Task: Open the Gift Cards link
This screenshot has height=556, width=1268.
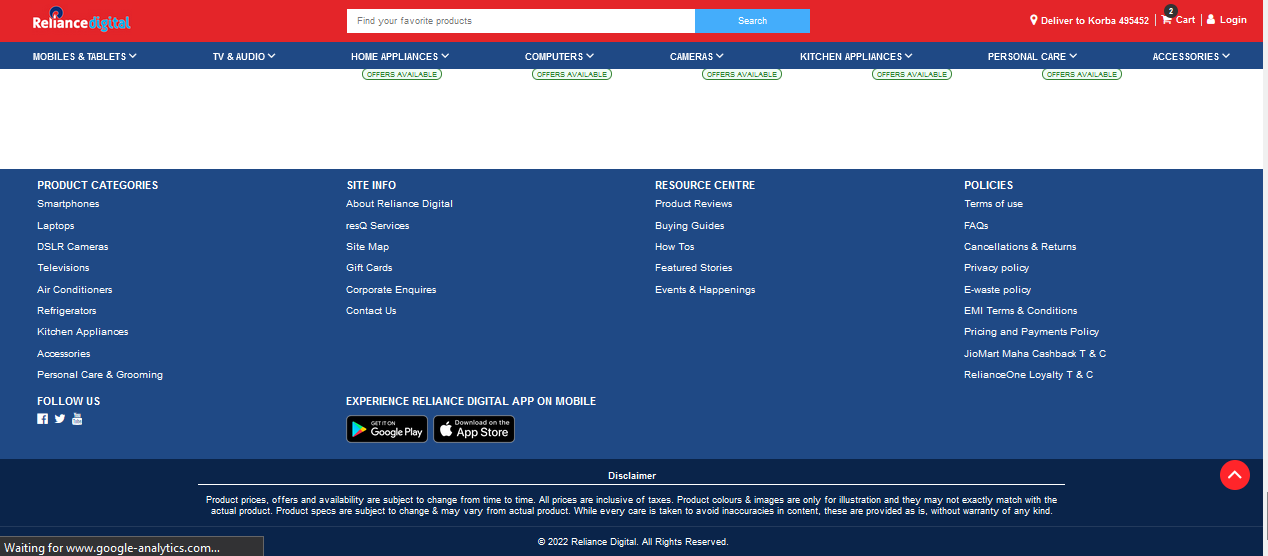Action: (x=369, y=268)
